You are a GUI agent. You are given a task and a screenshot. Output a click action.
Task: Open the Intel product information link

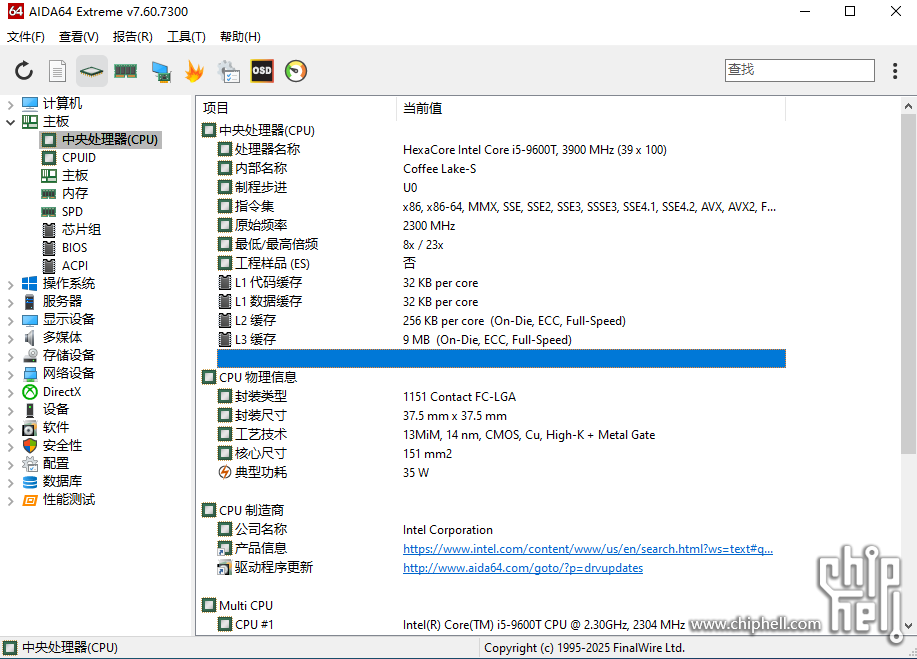588,548
